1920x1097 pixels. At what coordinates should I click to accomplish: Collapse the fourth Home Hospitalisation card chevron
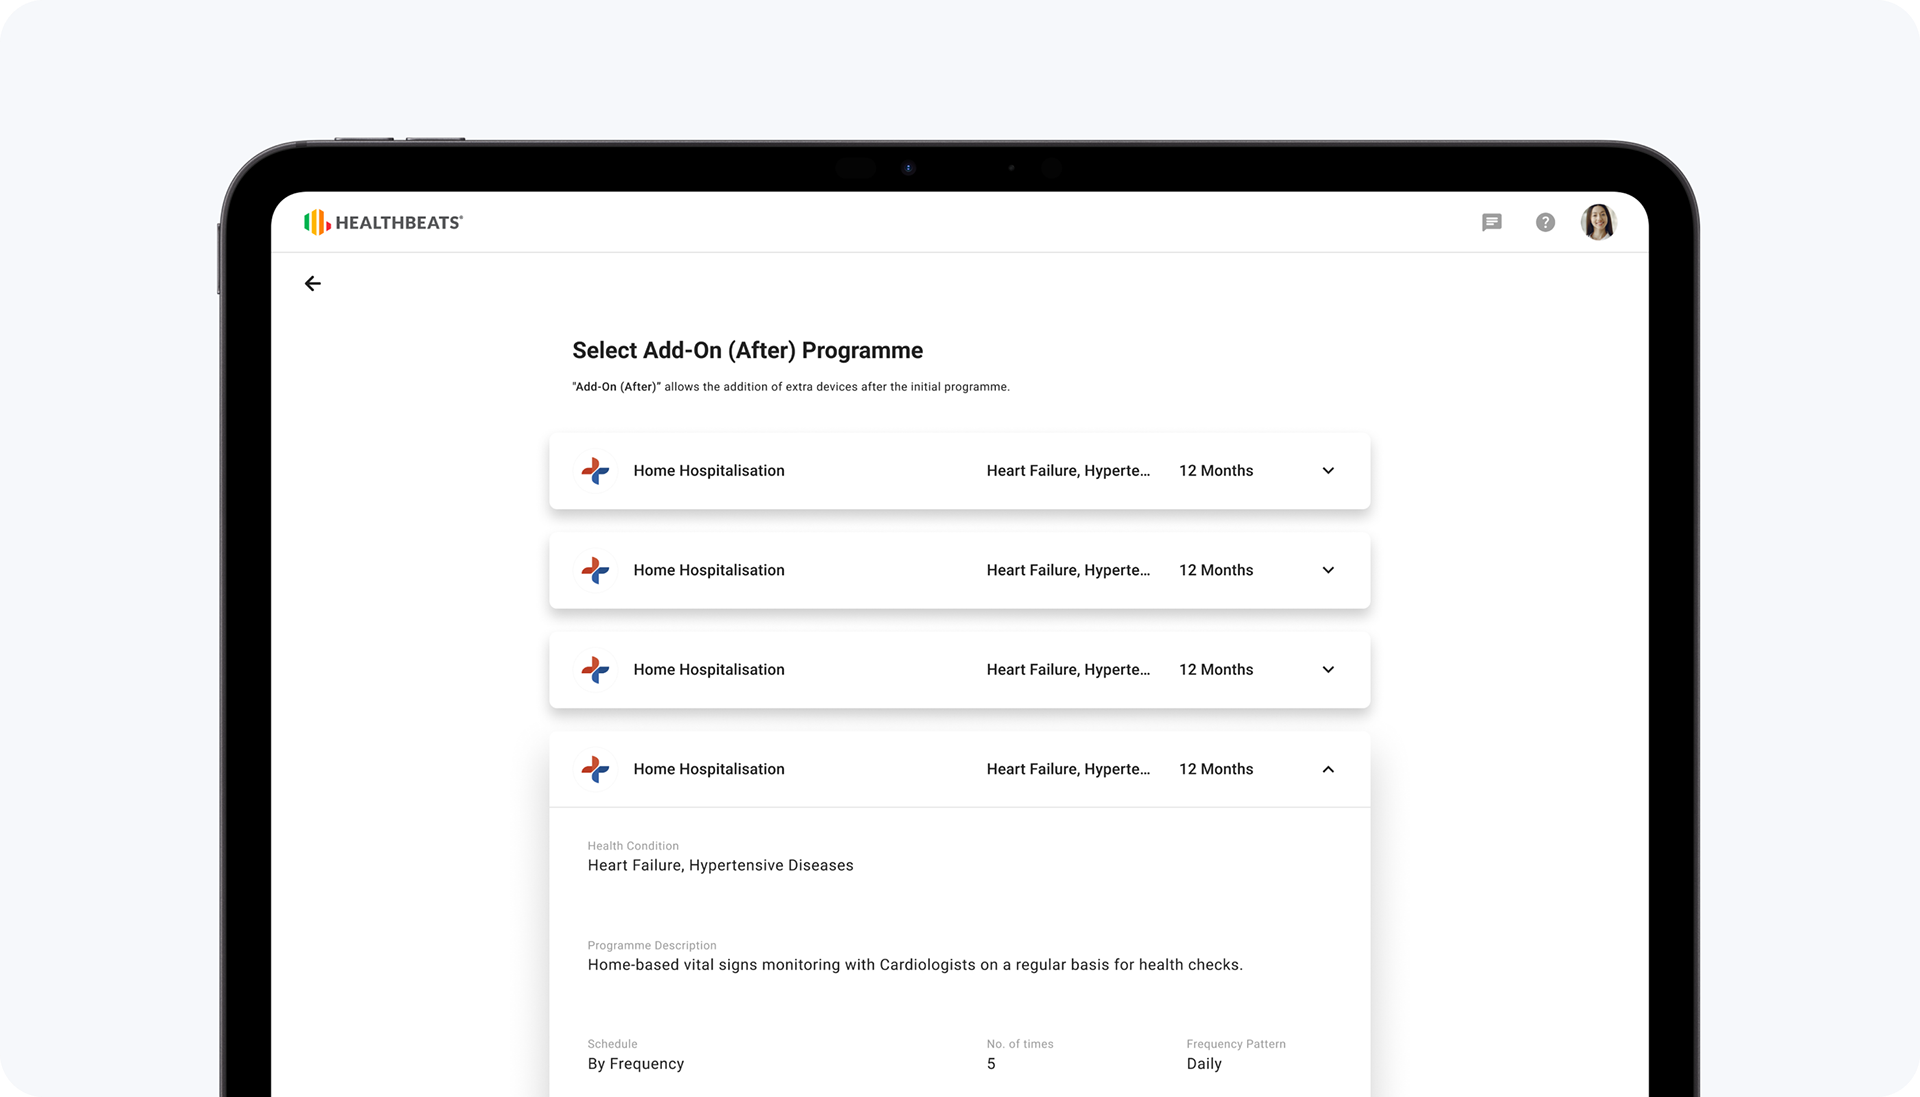(1328, 769)
